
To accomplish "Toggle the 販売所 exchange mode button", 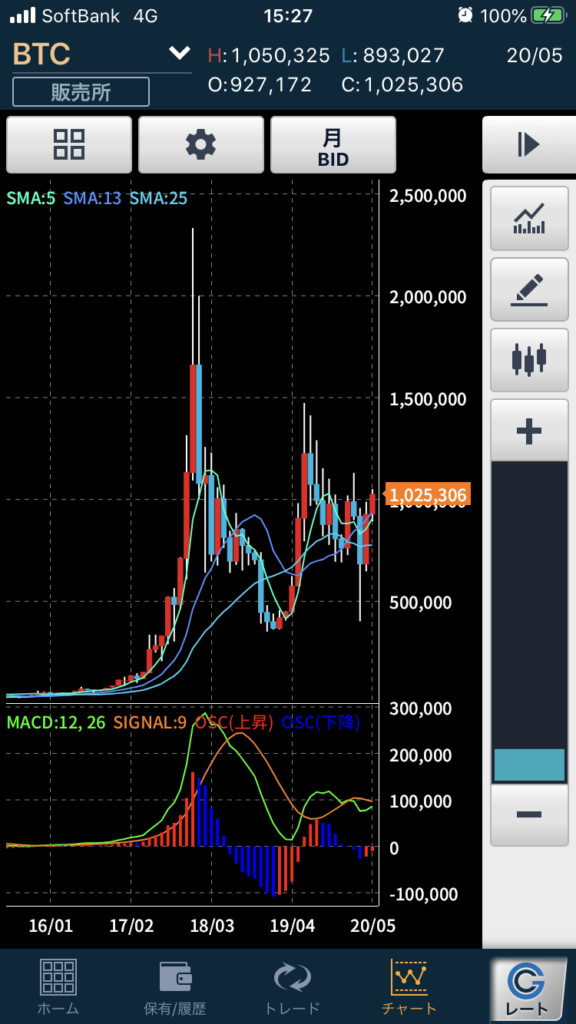I will (81, 92).
